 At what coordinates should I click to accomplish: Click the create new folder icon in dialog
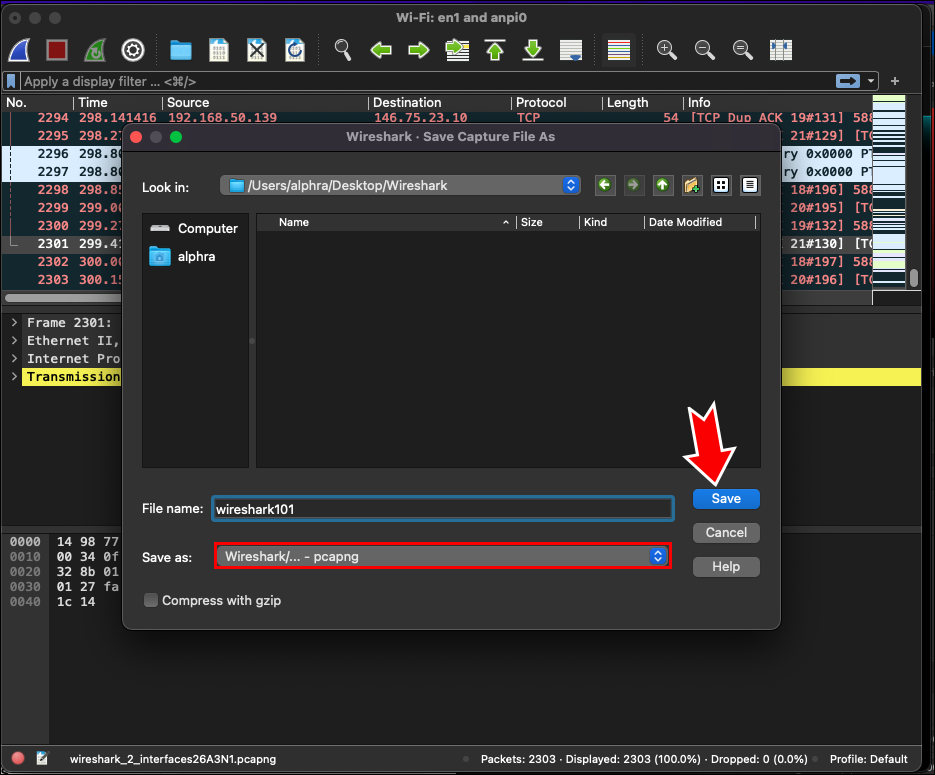[691, 185]
